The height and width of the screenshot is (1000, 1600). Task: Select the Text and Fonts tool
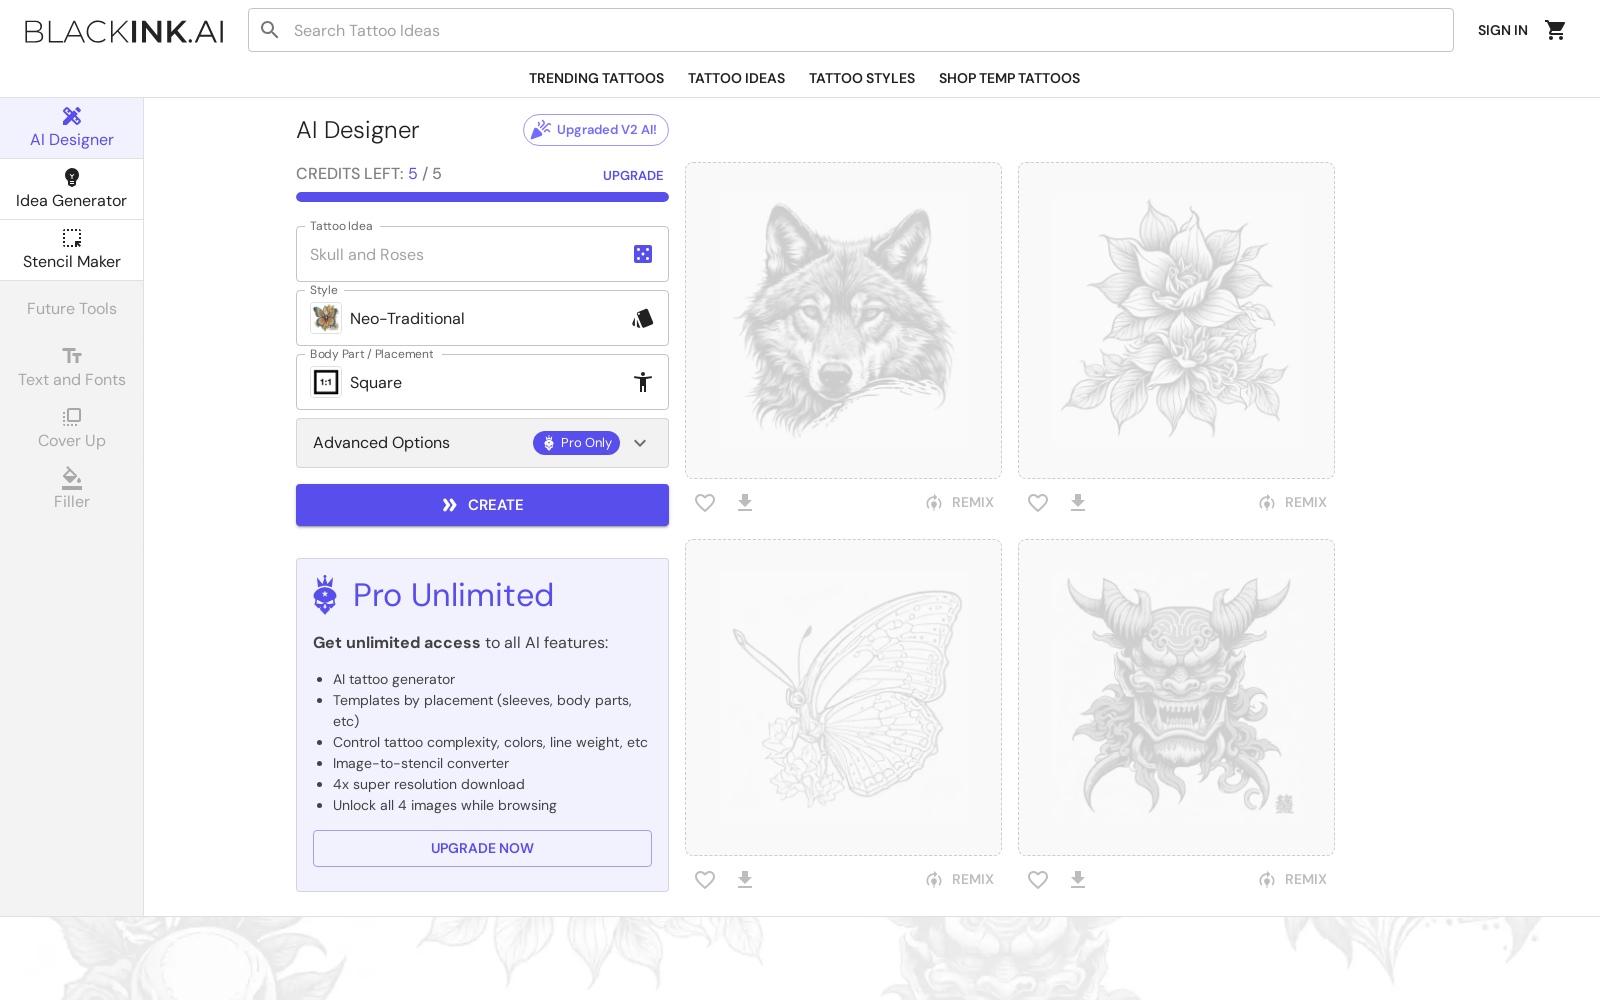click(72, 368)
